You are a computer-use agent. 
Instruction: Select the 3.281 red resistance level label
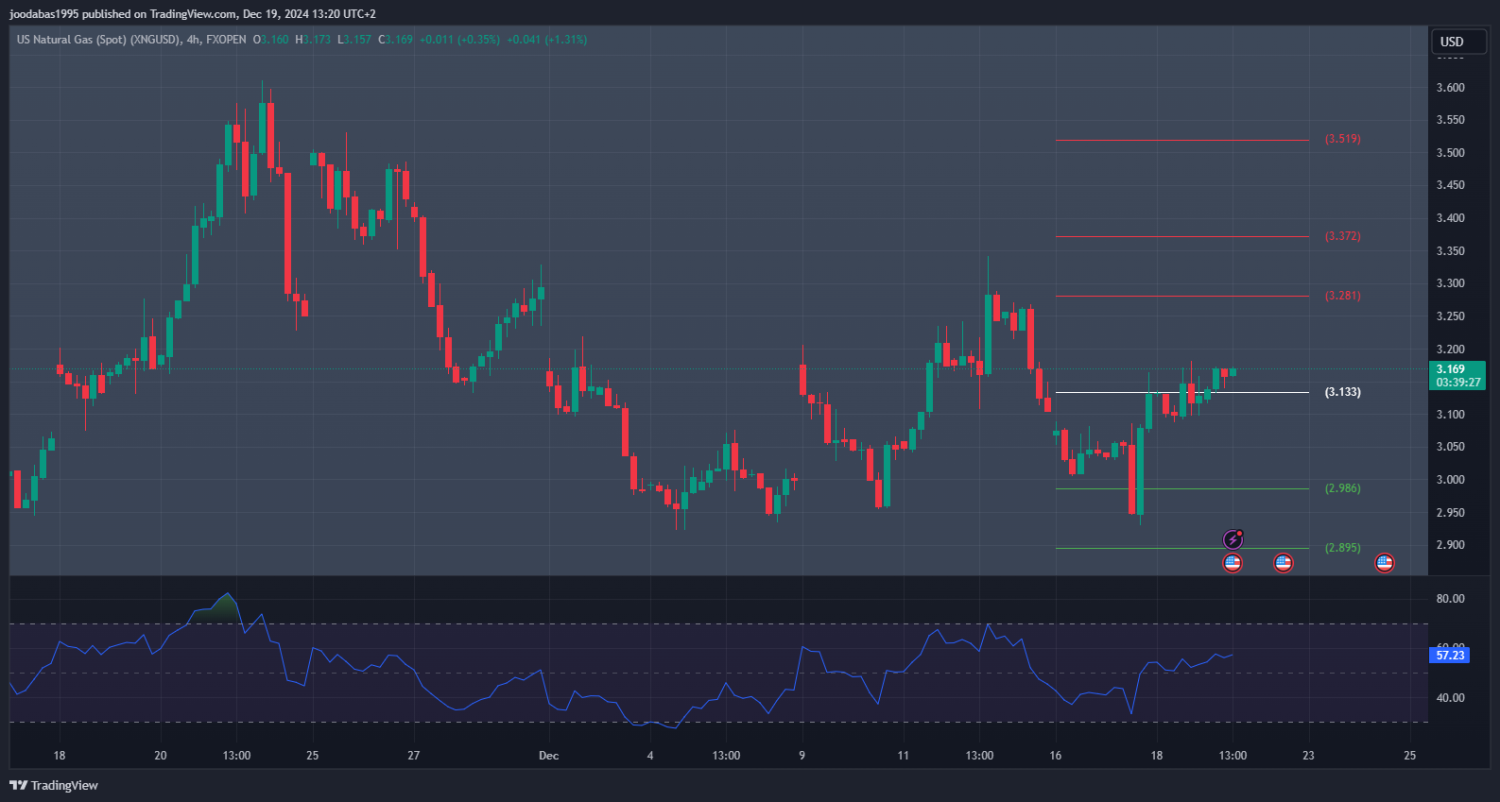(1342, 296)
